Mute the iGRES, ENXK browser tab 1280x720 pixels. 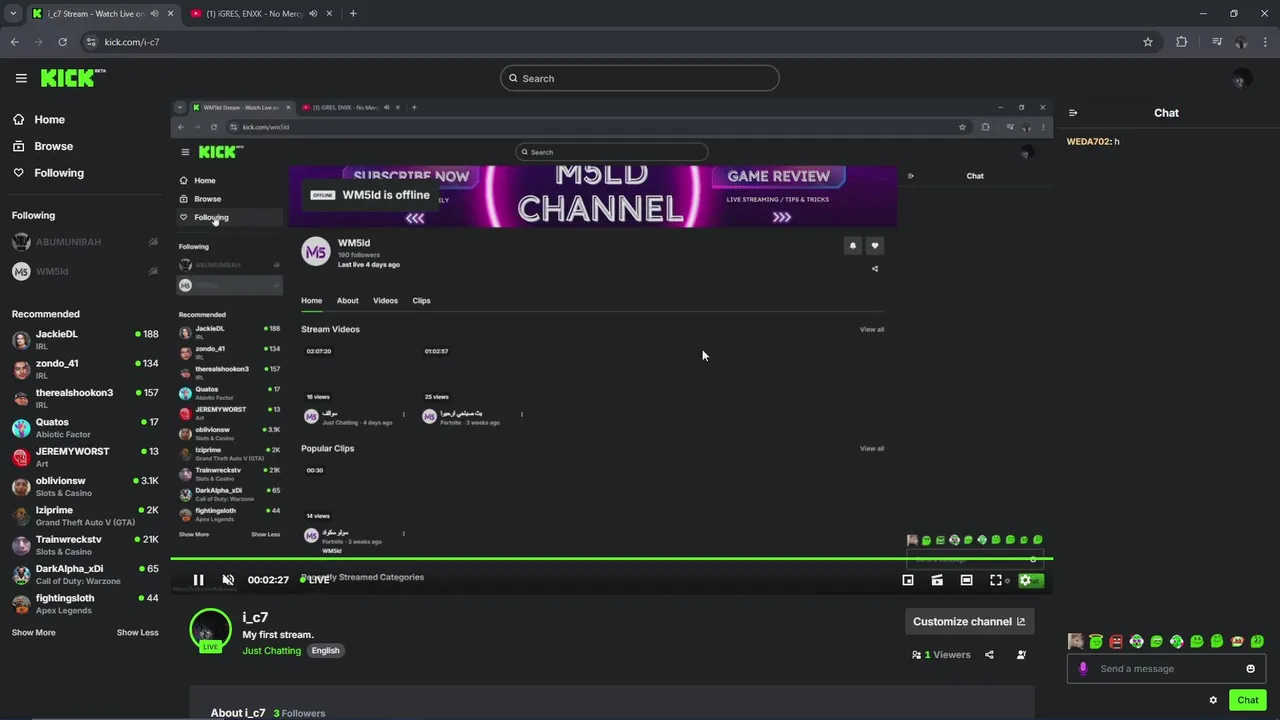point(313,14)
